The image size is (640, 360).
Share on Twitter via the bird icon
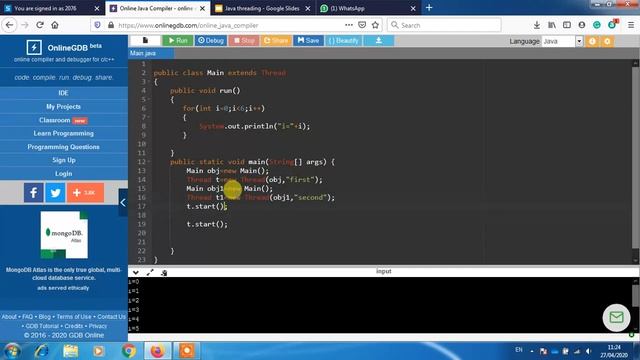pyautogui.click(x=55, y=193)
